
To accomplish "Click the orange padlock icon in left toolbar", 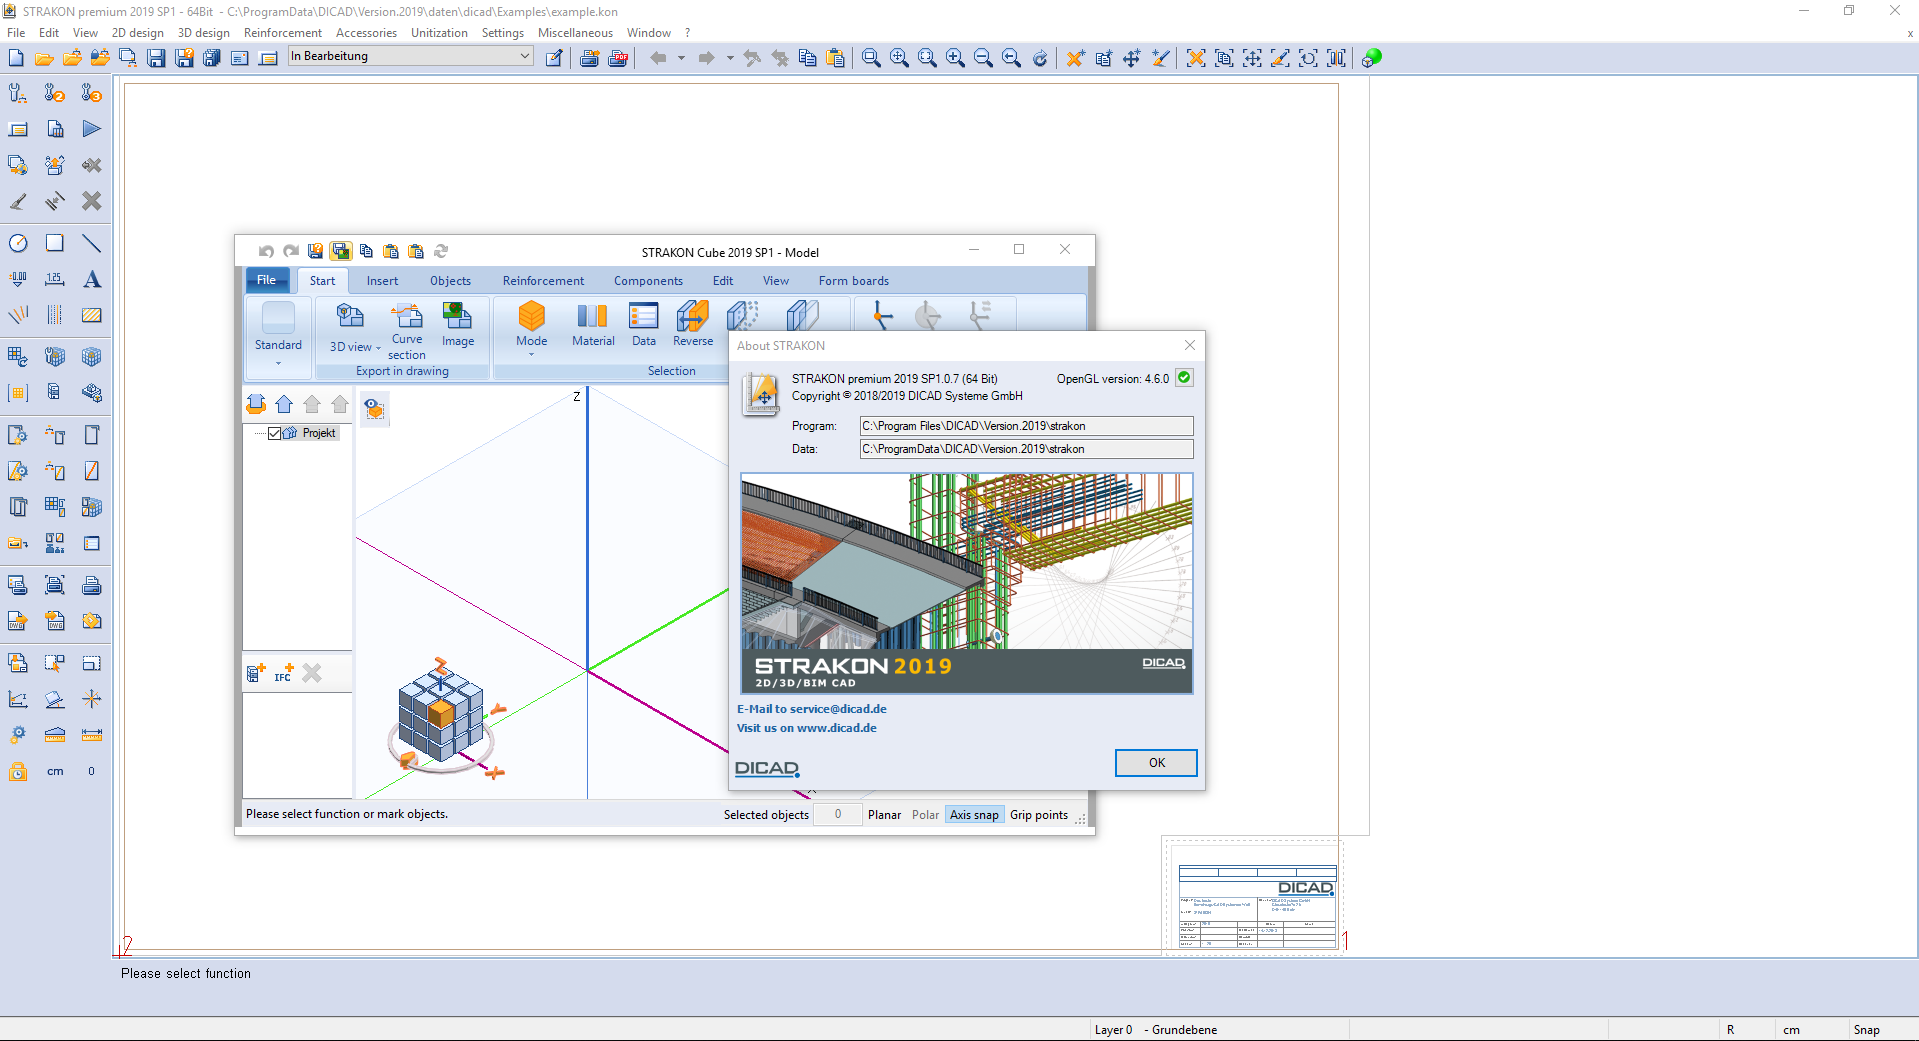I will pyautogui.click(x=18, y=771).
